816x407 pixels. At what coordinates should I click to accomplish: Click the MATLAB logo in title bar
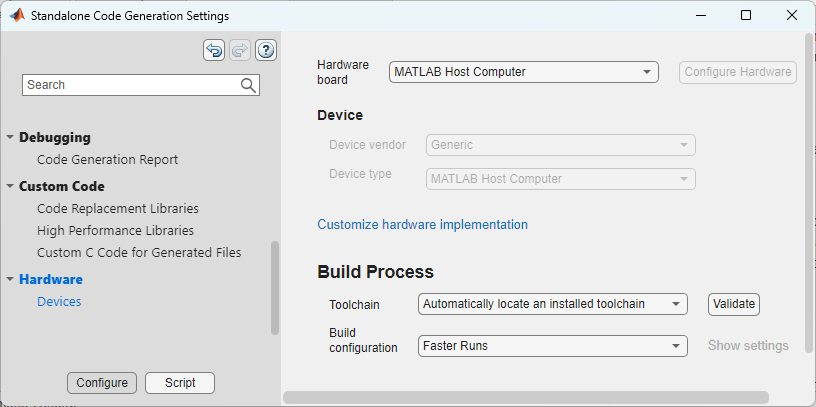[16, 16]
